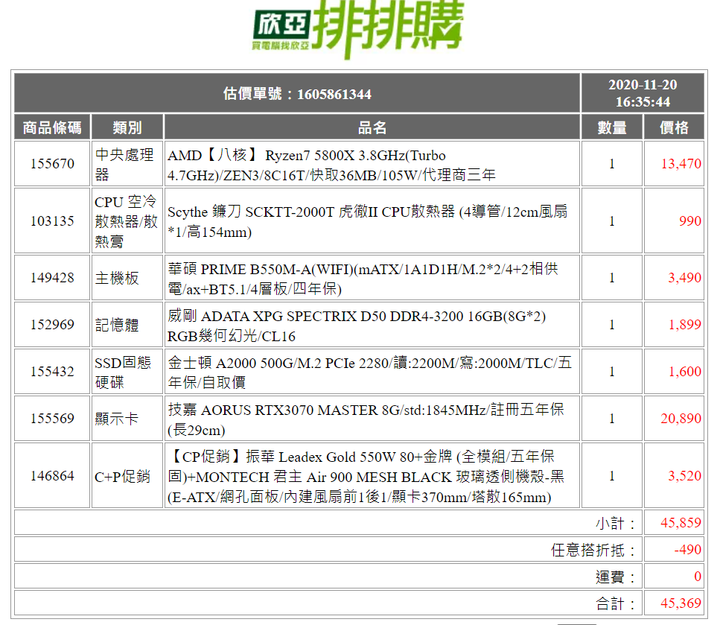Viewport: 720px width, 625px height.
Task: Select barcode 155670
Action: pos(52,164)
